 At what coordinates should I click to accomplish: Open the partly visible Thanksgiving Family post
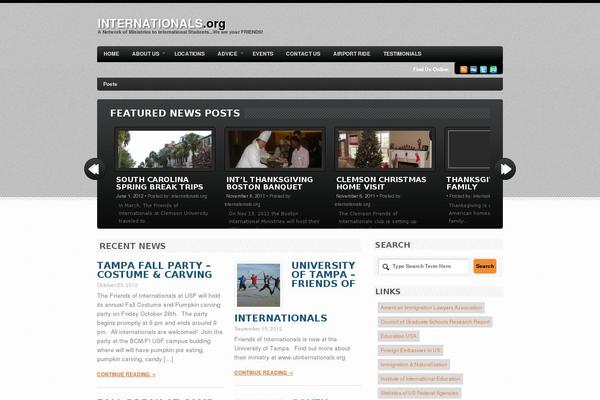pyautogui.click(x=468, y=183)
